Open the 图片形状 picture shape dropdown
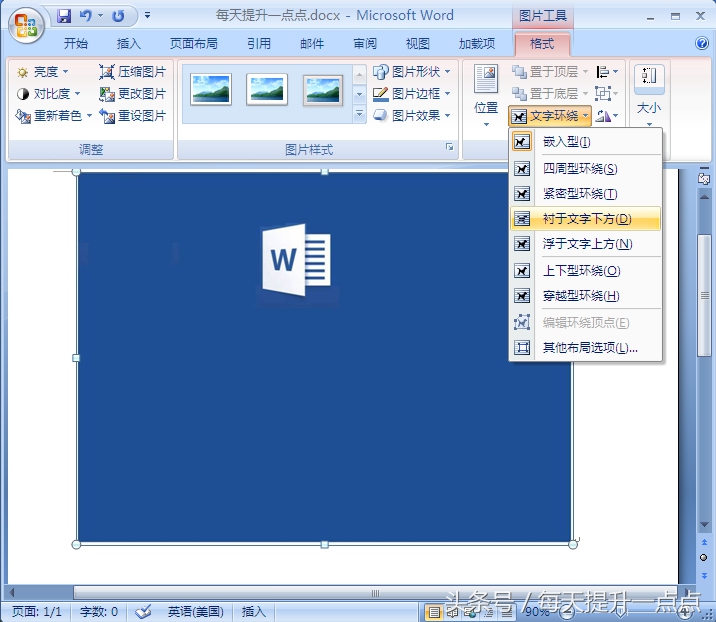This screenshot has height=622, width=716. [x=412, y=72]
